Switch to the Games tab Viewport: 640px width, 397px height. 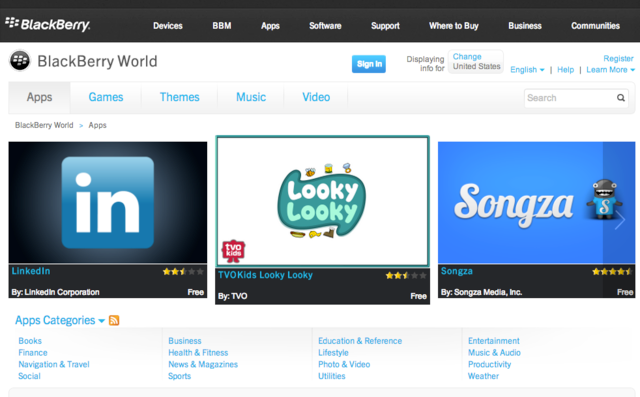click(106, 97)
